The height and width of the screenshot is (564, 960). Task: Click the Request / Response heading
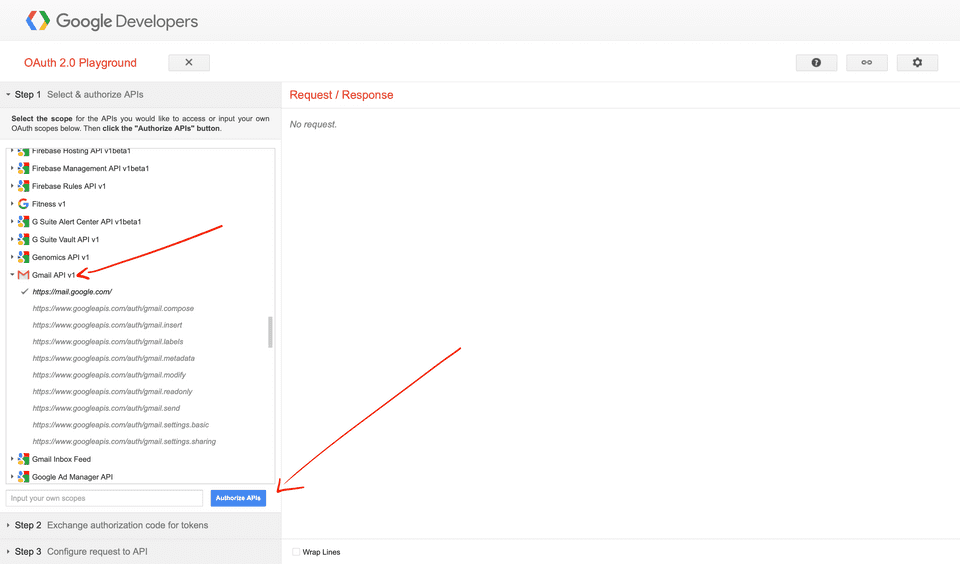coord(341,95)
